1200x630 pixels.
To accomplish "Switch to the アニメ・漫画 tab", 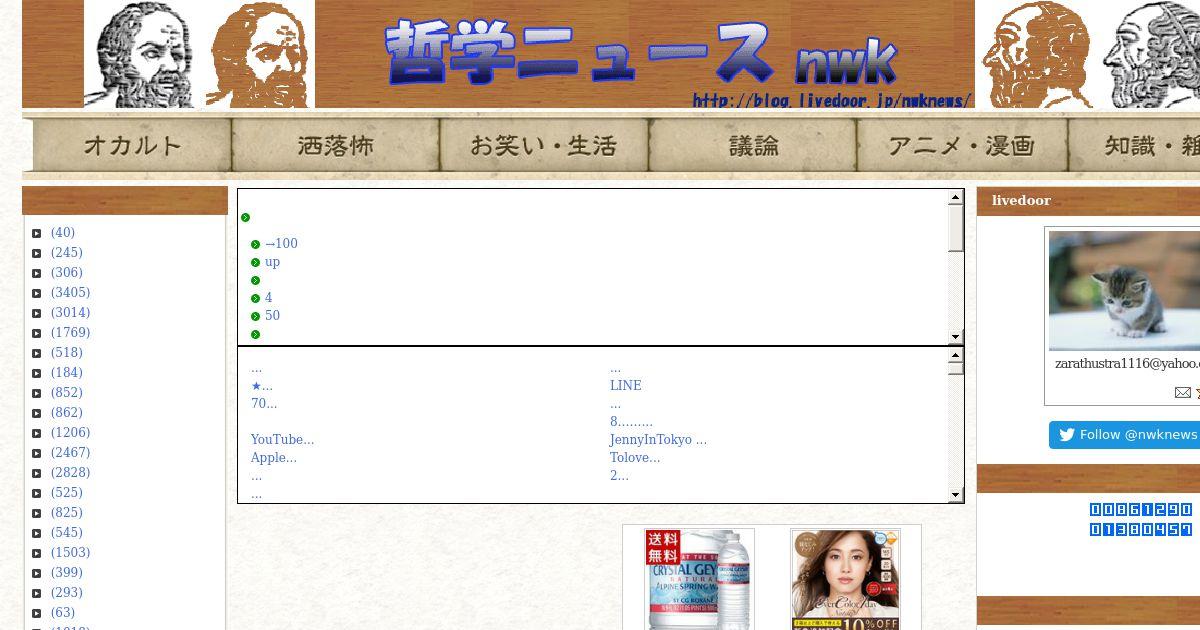I will [962, 146].
